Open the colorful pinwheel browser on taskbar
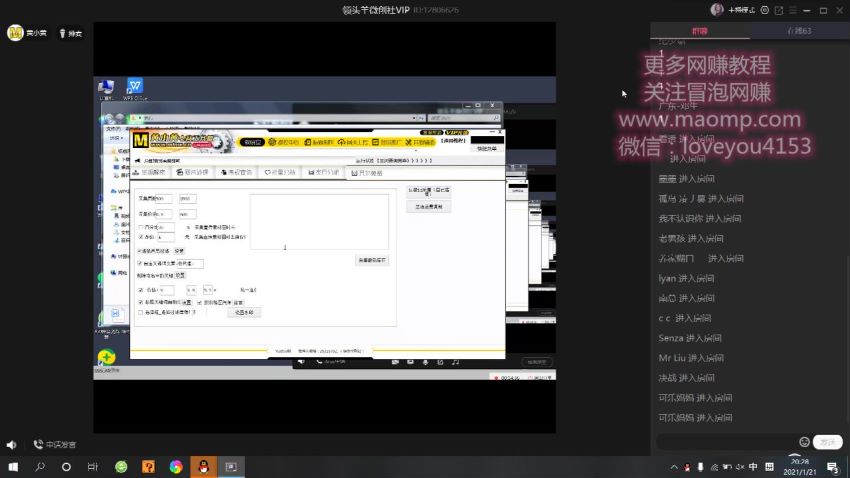The image size is (850, 478). tap(176, 467)
